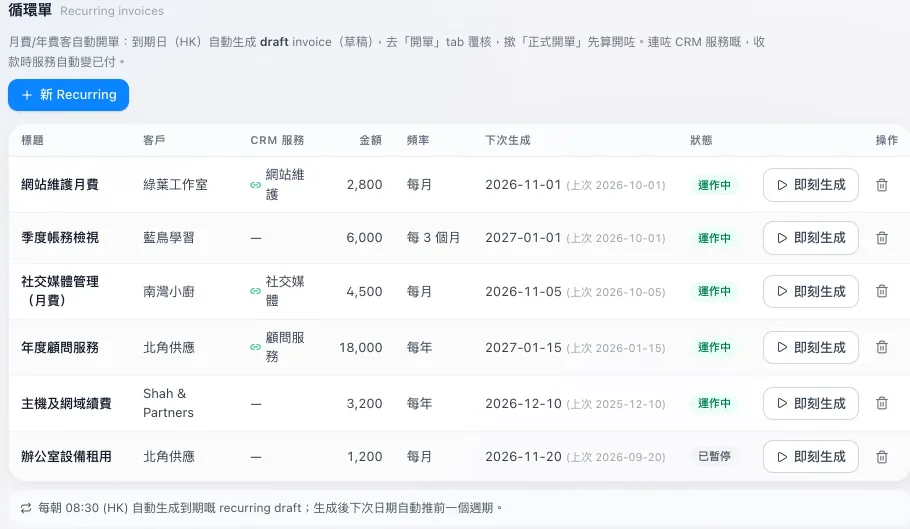Click customer 北角供應 in 年度顧問服務 row
The height and width of the screenshot is (529, 910).
169,347
